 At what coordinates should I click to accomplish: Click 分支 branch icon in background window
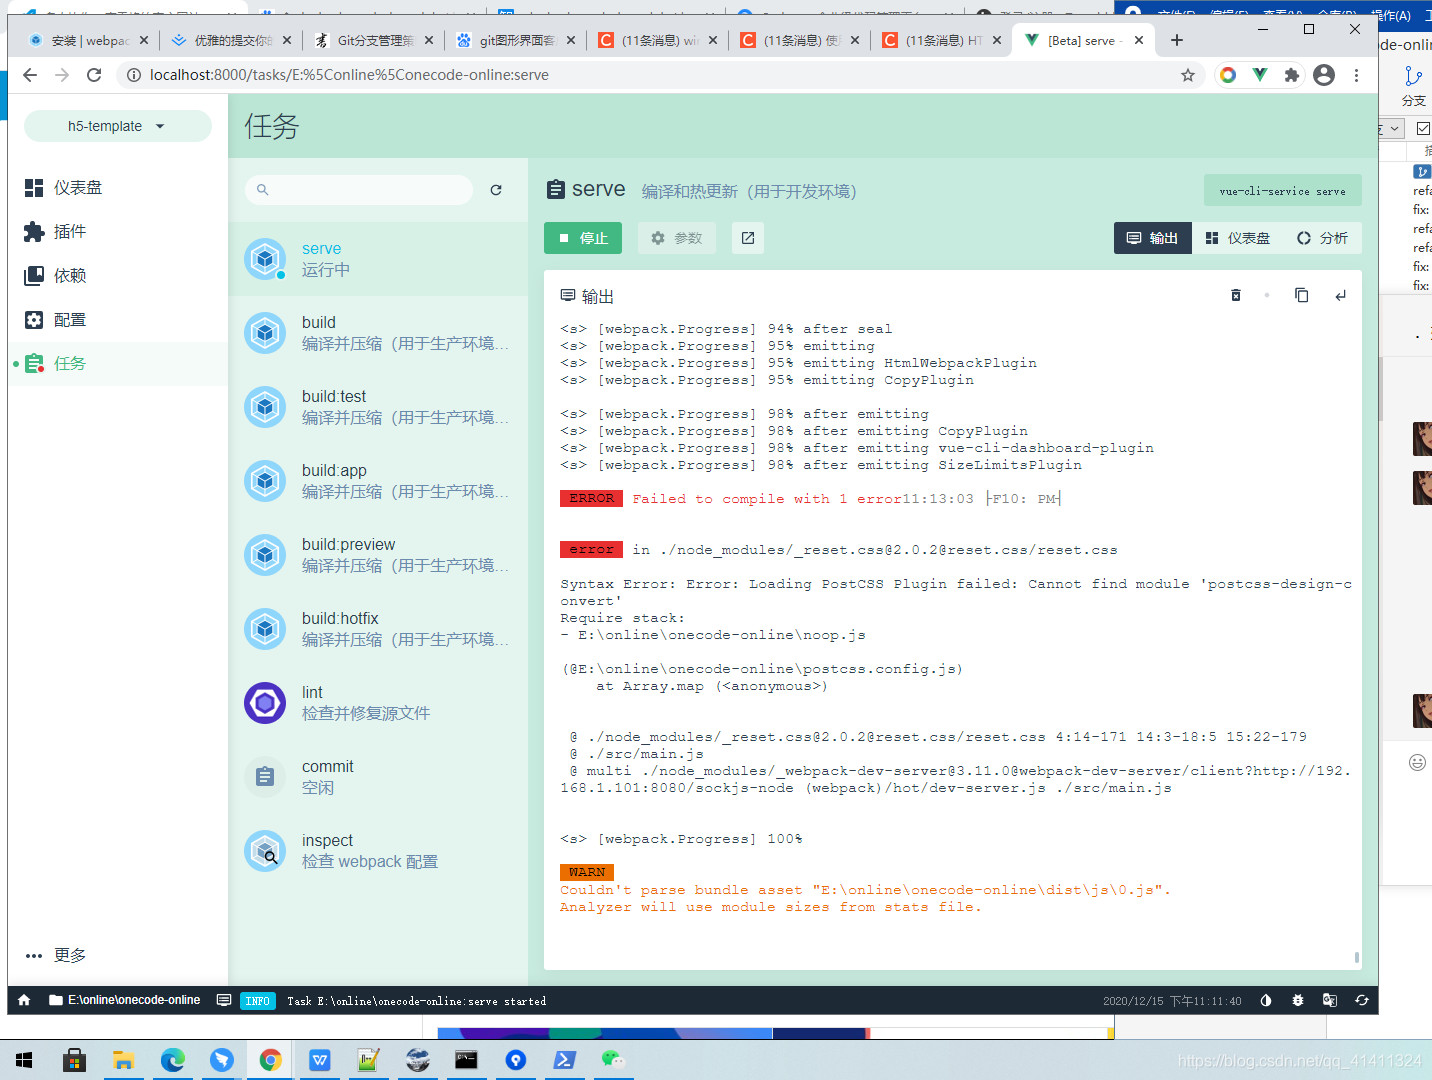[x=1413, y=86]
